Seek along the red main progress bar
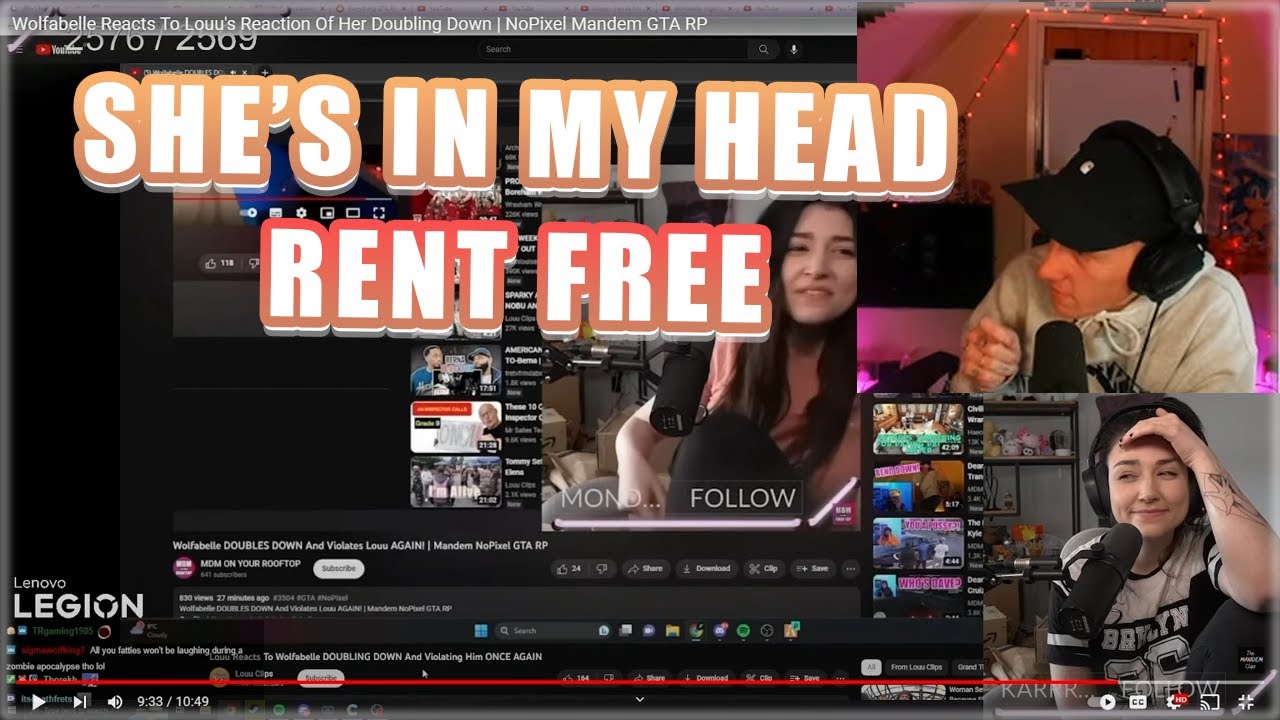Screen dimensions: 1280x720 [640, 684]
